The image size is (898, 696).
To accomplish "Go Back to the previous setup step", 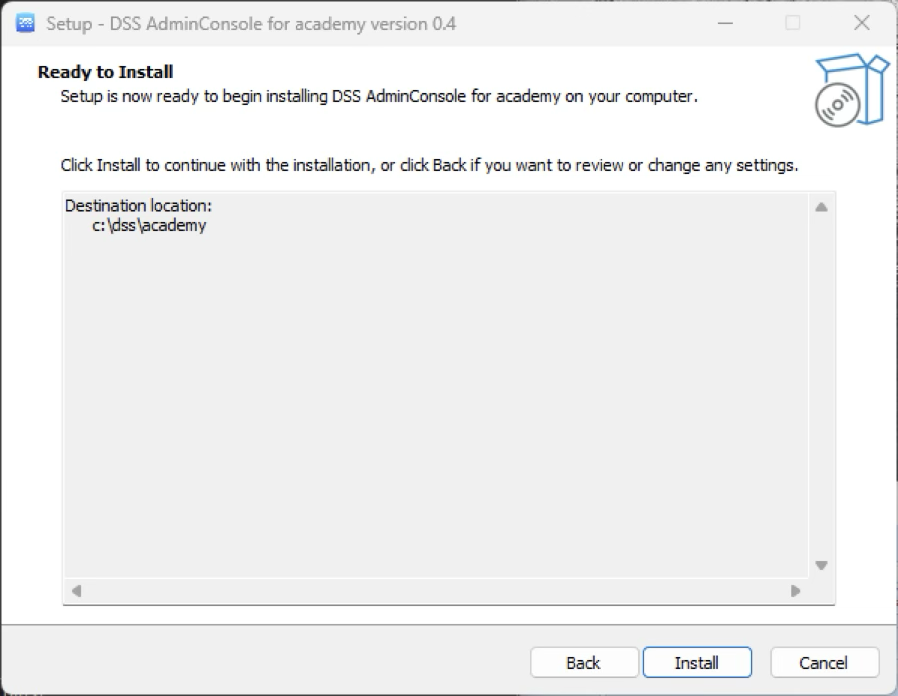I will [583, 662].
